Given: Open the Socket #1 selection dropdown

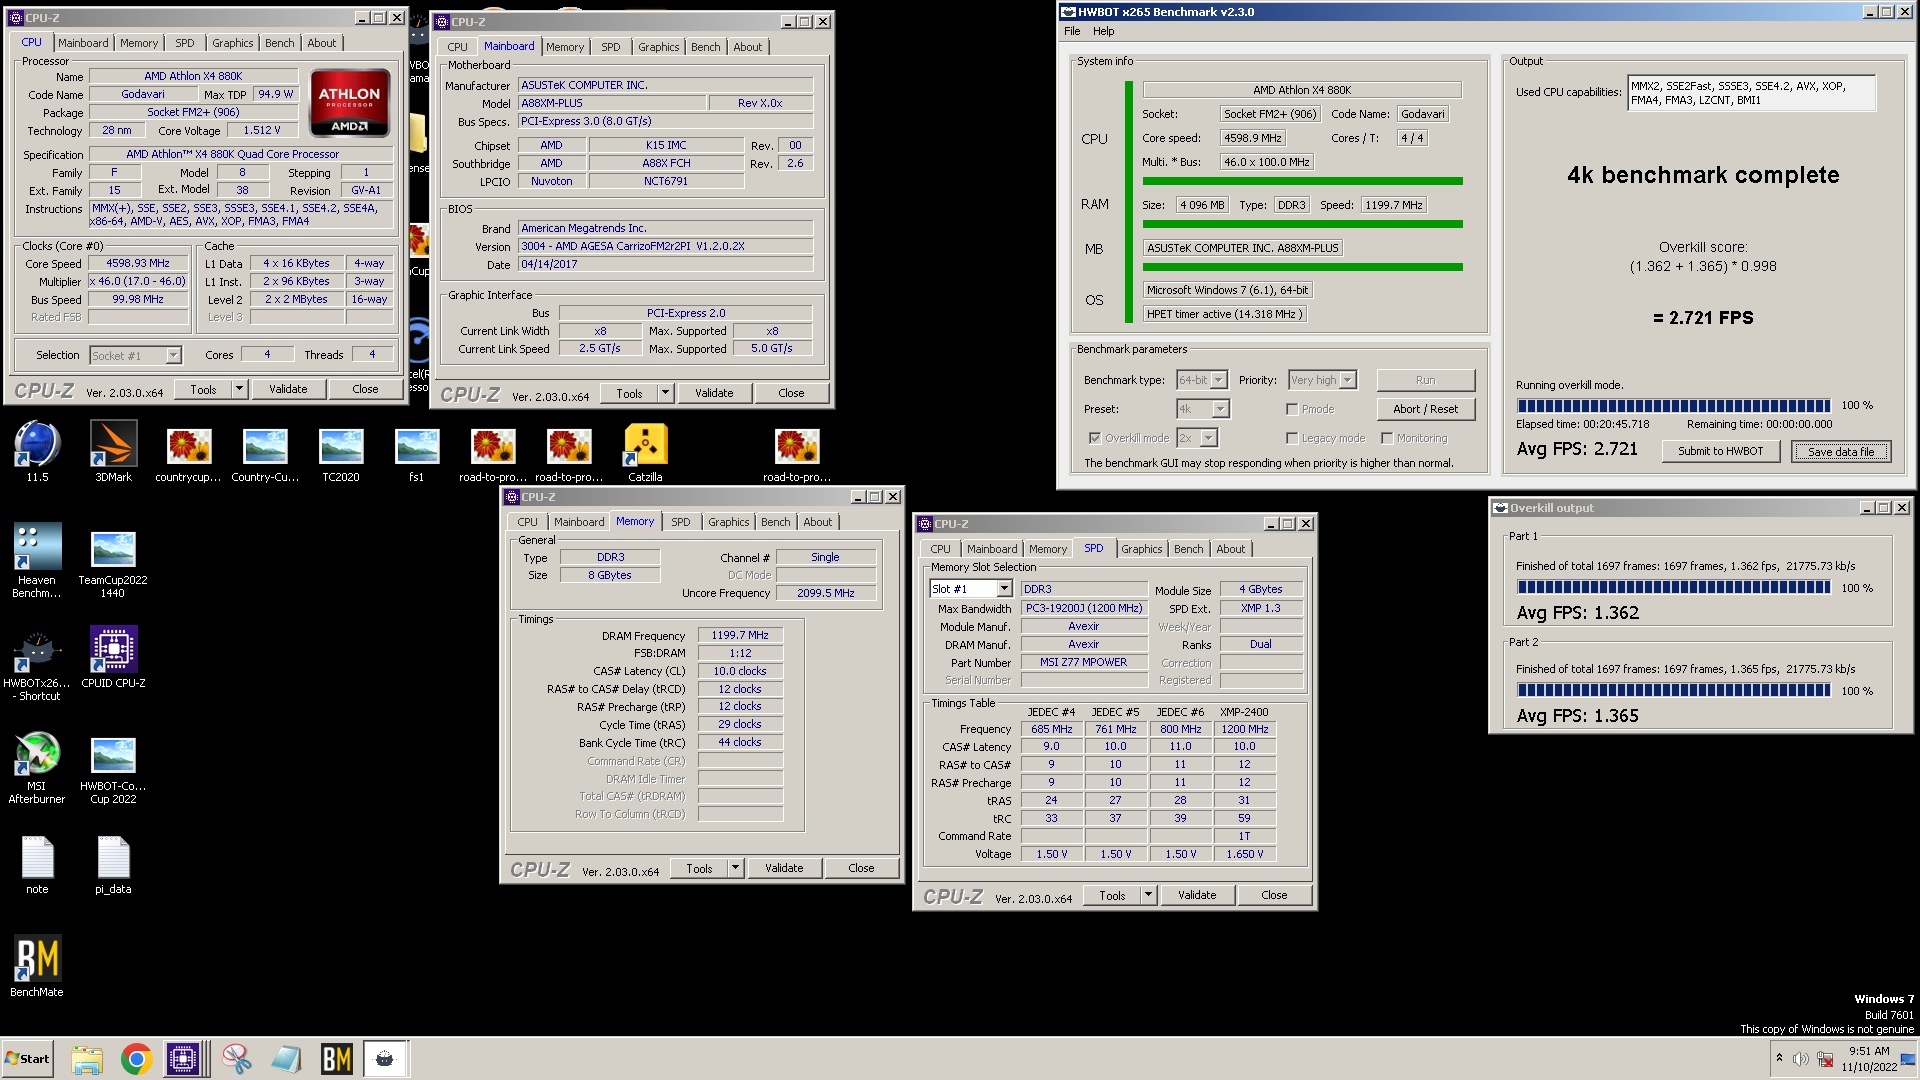Looking at the screenshot, I should [135, 355].
